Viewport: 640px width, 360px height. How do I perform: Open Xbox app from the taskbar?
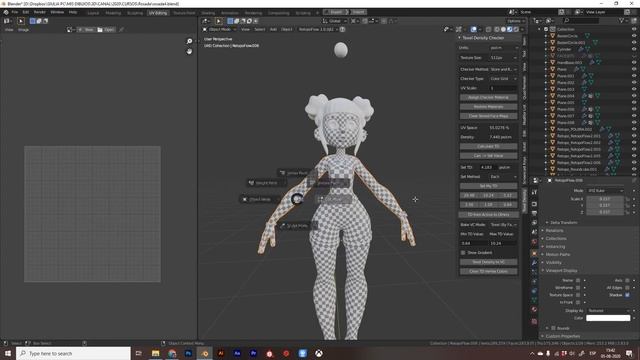319,353
